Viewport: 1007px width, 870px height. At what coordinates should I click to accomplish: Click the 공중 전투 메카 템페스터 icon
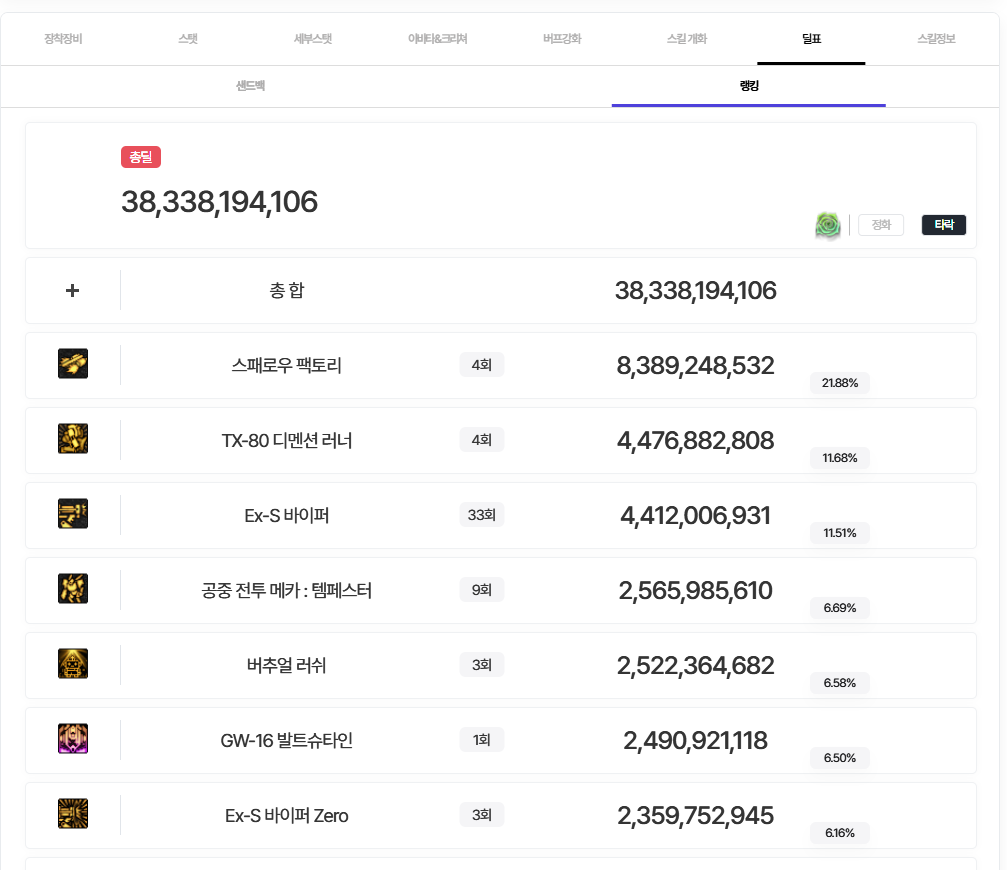pyautogui.click(x=73, y=589)
